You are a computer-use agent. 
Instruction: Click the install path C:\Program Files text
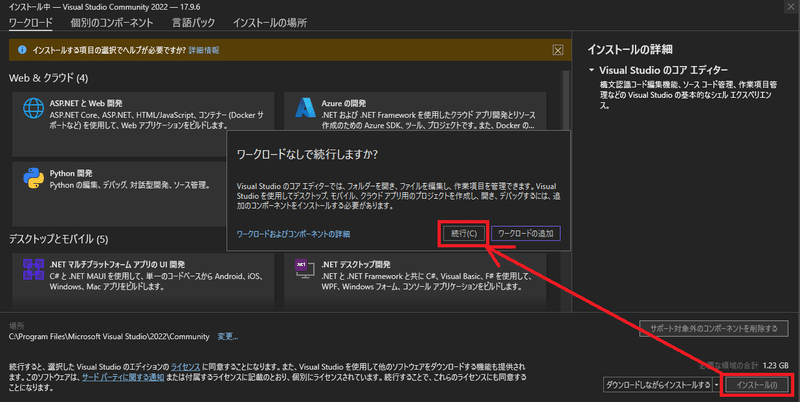(109, 337)
